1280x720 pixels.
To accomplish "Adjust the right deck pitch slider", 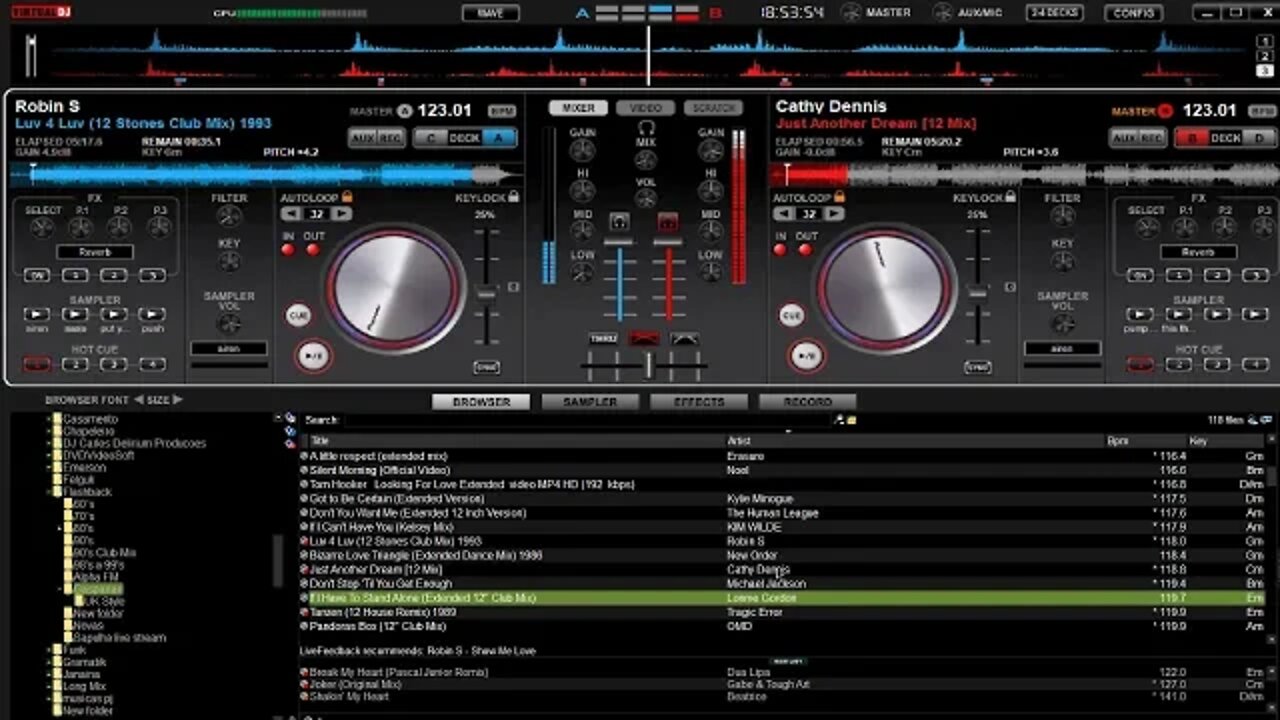I will pos(978,292).
